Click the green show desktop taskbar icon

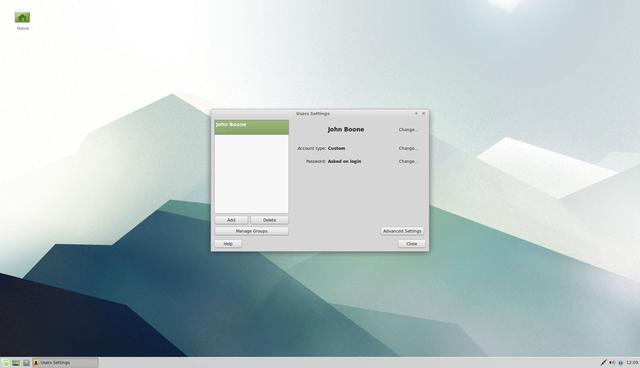pyautogui.click(x=16, y=363)
